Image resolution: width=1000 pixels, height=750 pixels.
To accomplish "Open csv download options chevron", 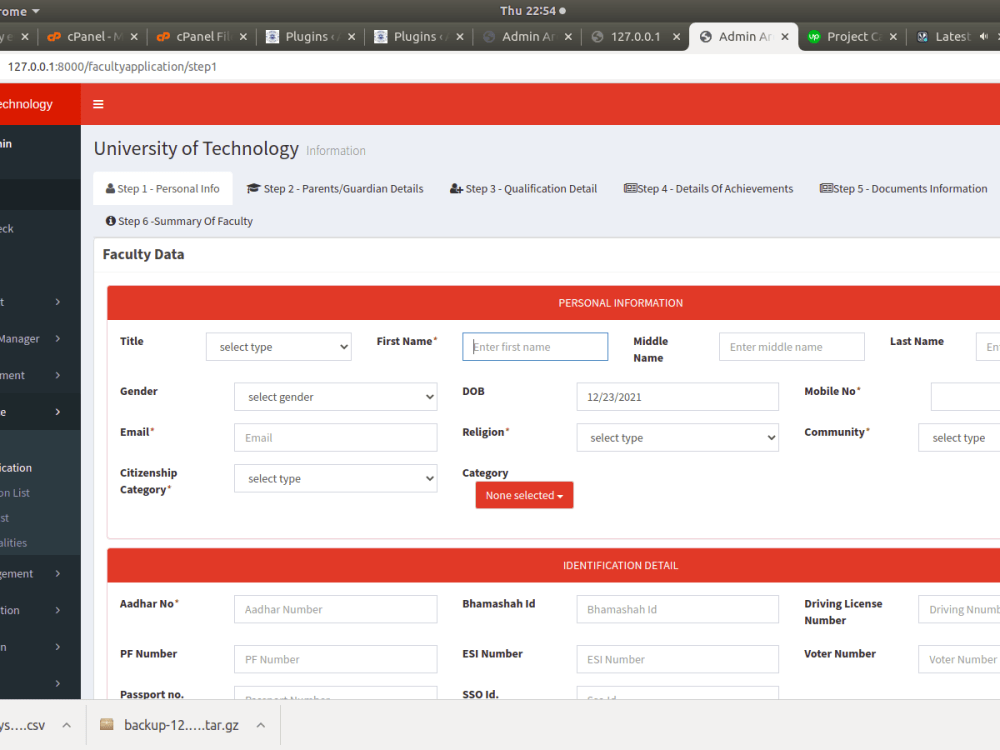I will pyautogui.click(x=66, y=725).
